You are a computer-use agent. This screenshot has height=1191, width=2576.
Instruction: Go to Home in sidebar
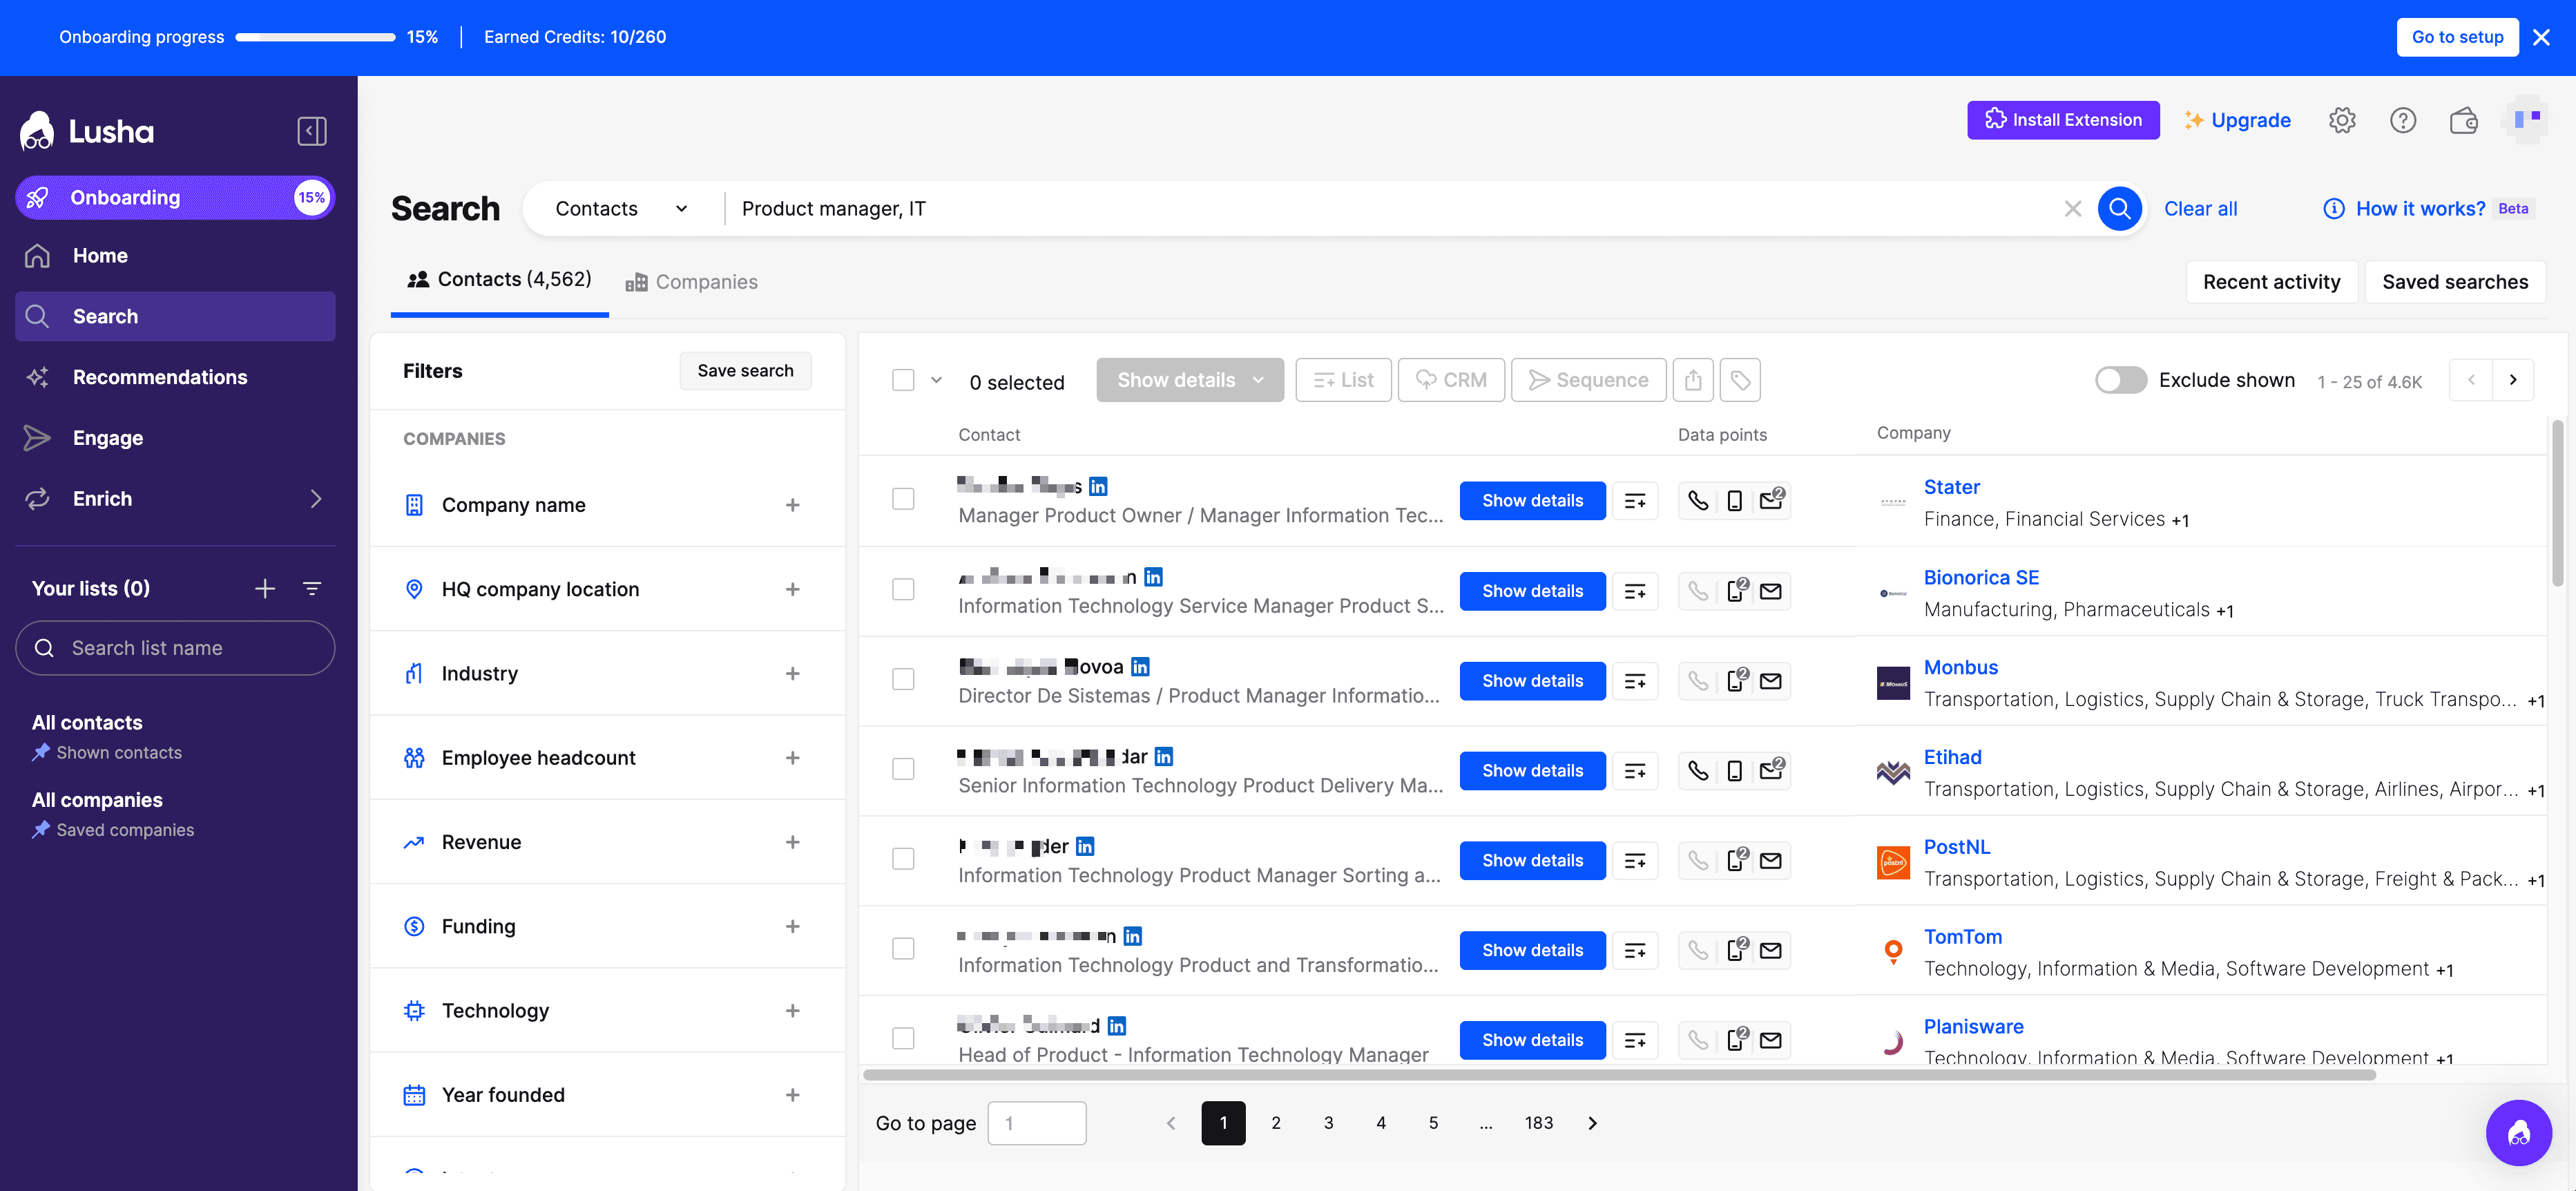(x=175, y=256)
